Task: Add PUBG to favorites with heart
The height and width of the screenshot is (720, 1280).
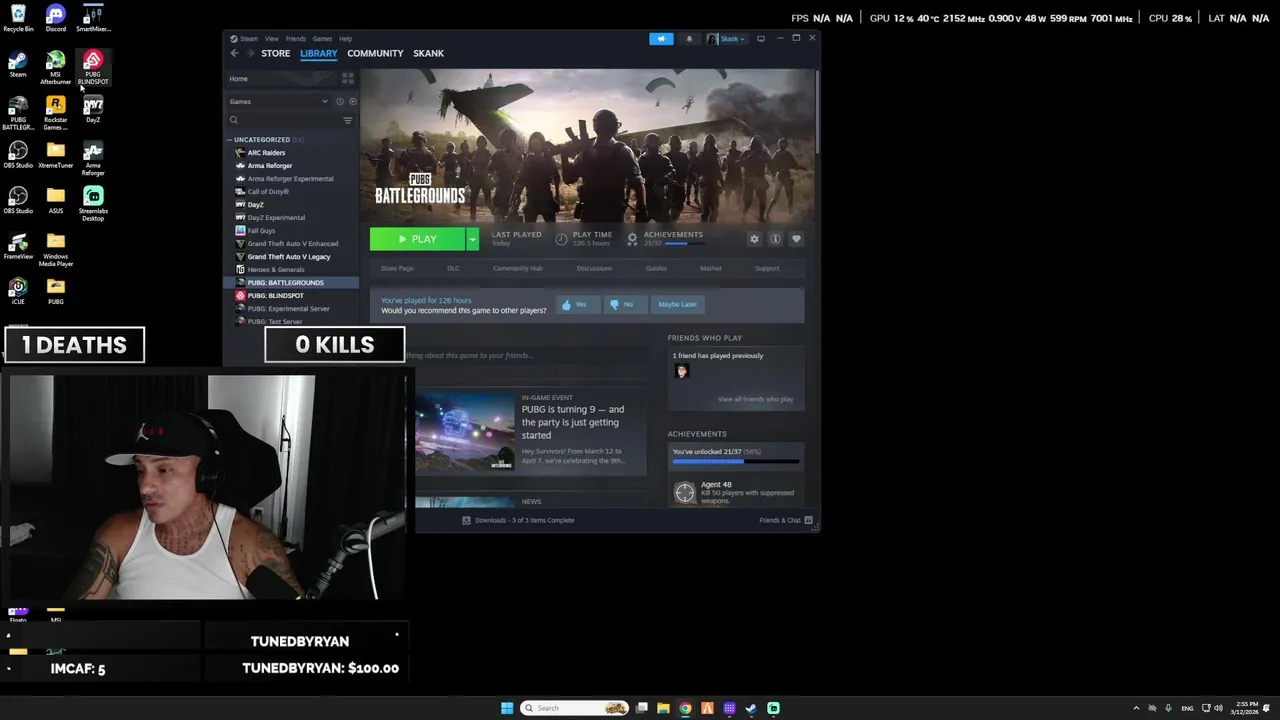Action: pyautogui.click(x=796, y=239)
